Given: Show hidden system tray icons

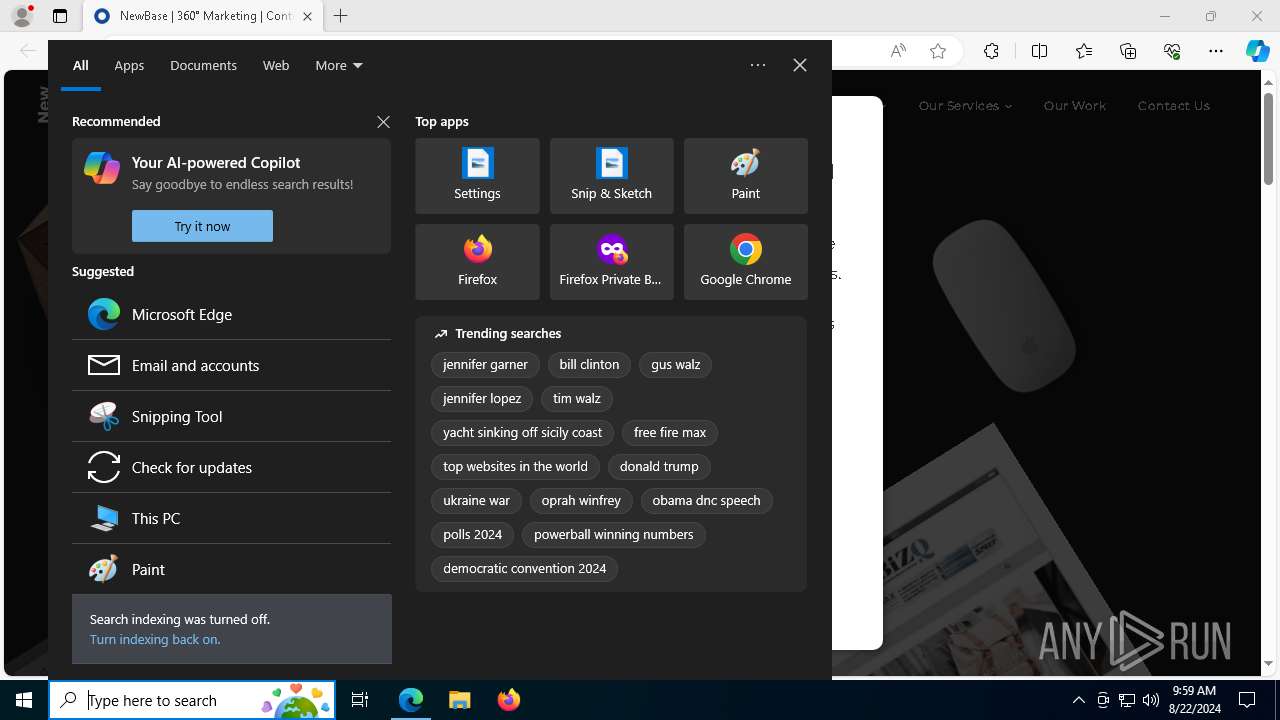Looking at the screenshot, I should [1078, 700].
